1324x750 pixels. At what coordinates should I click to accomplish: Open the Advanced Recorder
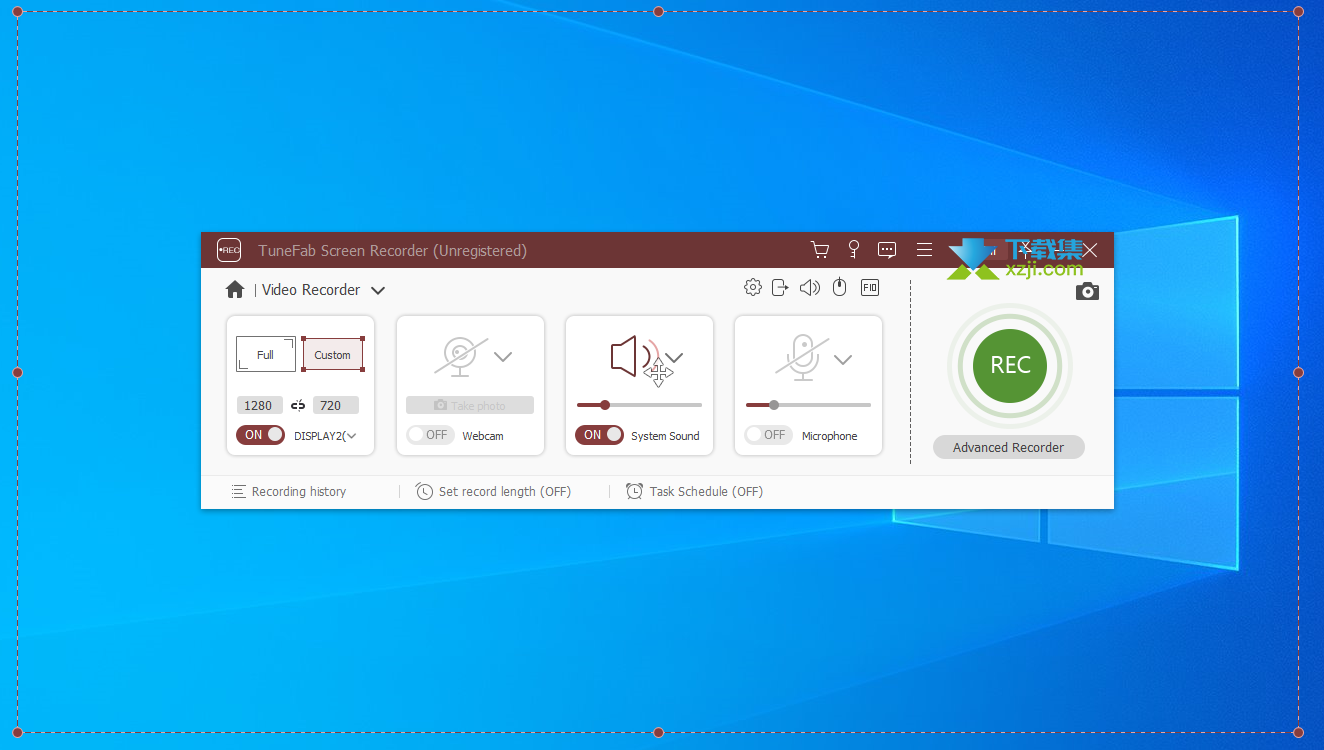pos(1009,447)
